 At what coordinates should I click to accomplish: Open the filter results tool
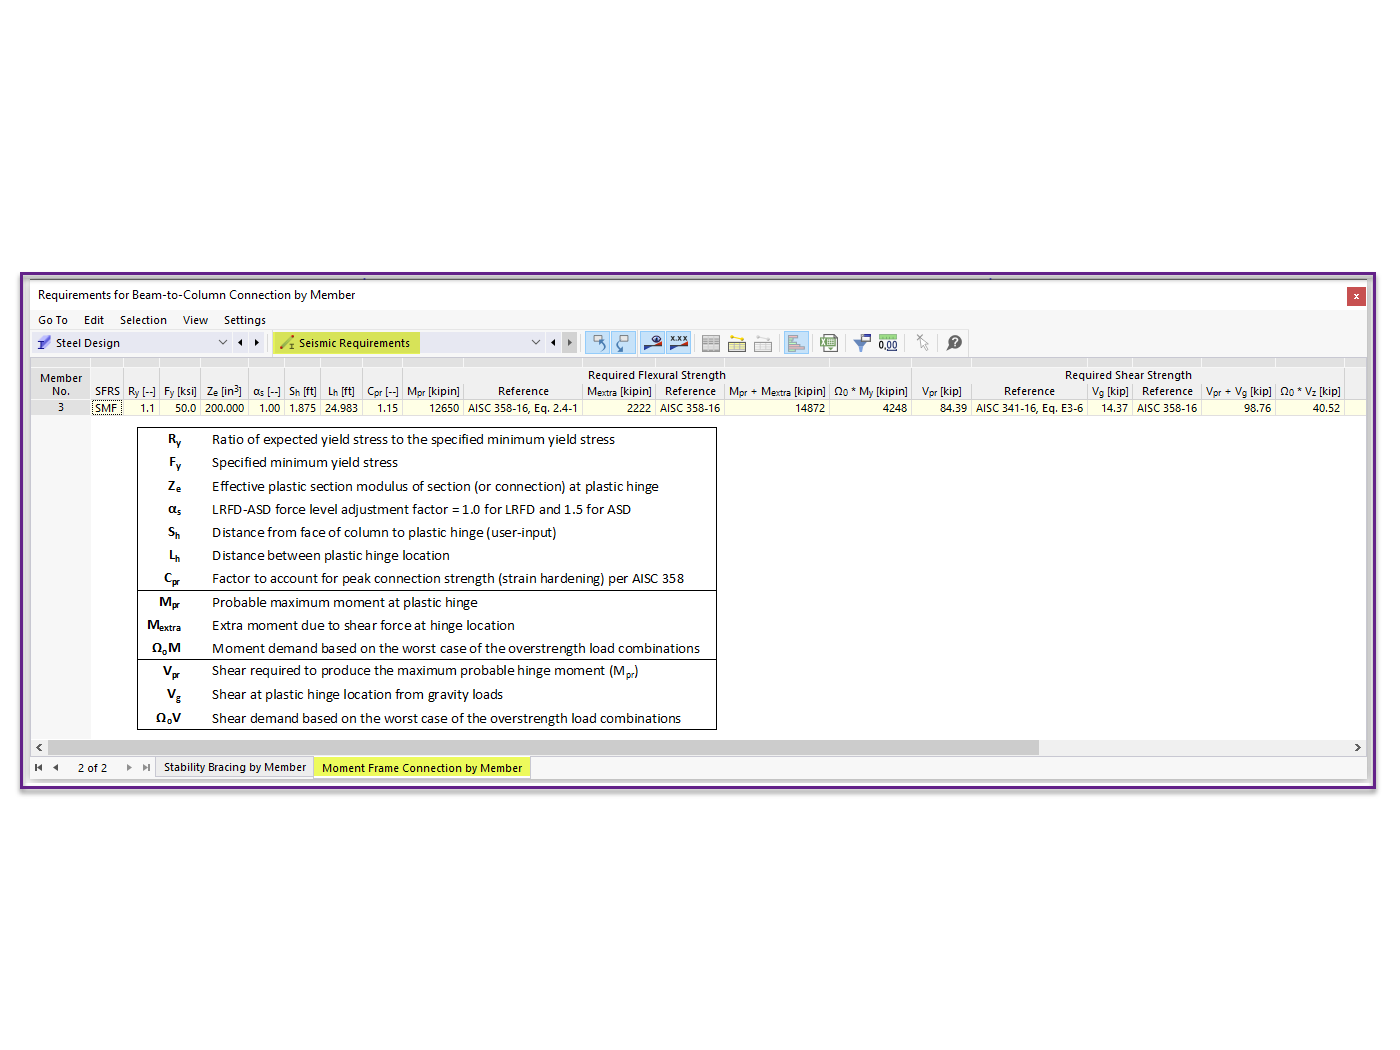point(862,342)
